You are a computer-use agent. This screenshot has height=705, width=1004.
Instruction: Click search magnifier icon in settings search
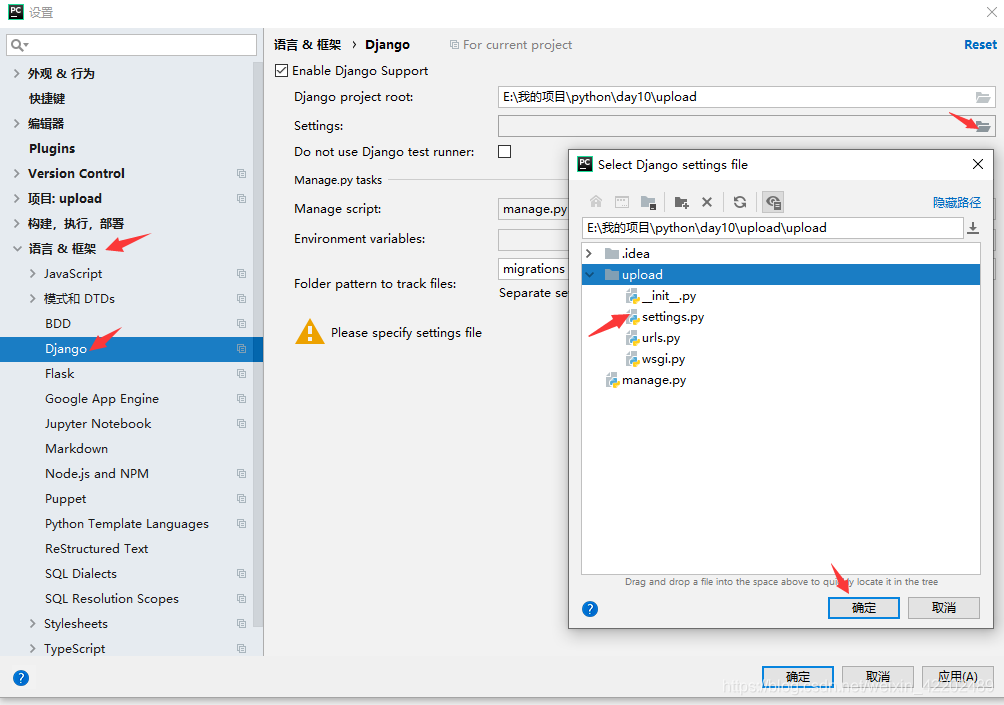18,45
